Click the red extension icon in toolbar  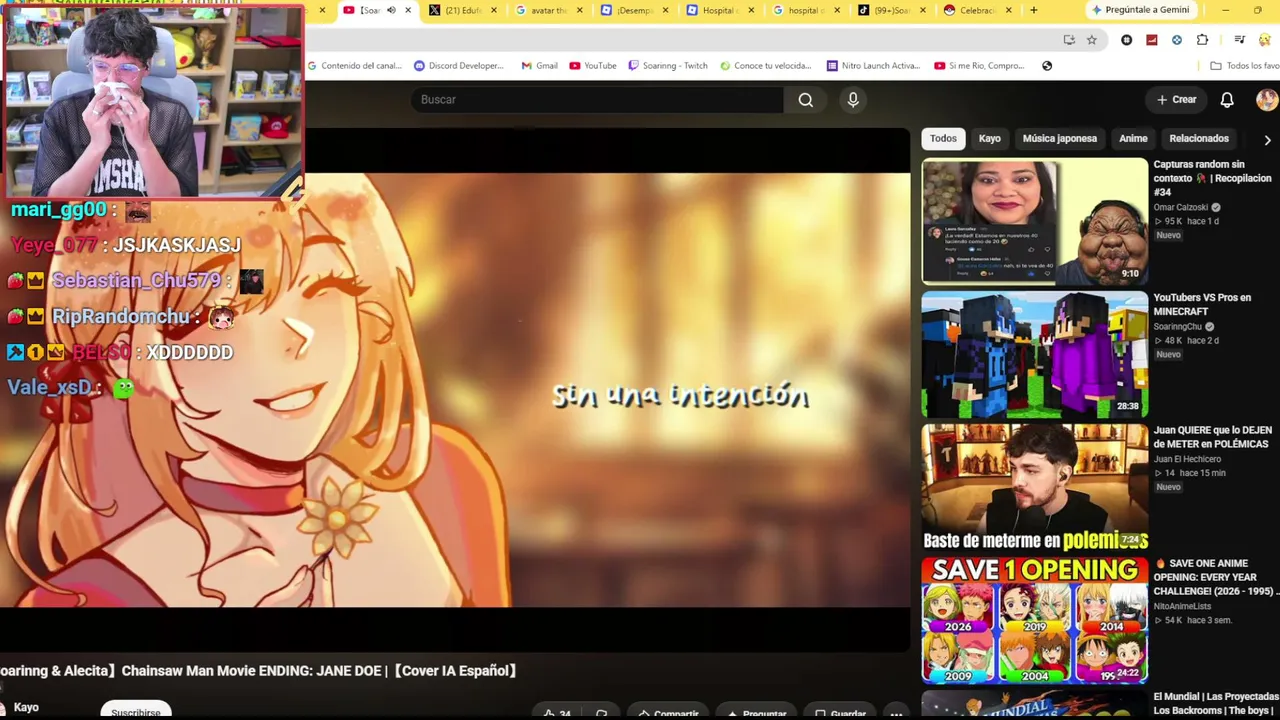1152,40
